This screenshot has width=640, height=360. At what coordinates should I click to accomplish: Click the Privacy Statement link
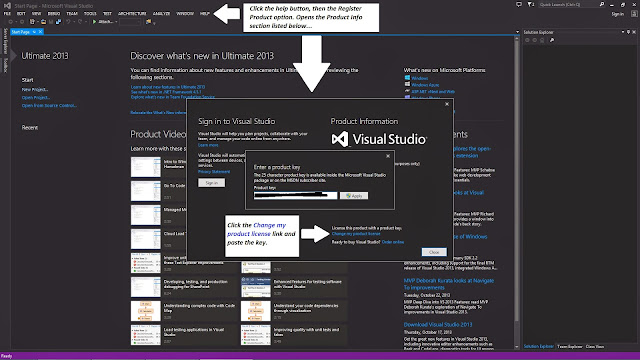(214, 172)
